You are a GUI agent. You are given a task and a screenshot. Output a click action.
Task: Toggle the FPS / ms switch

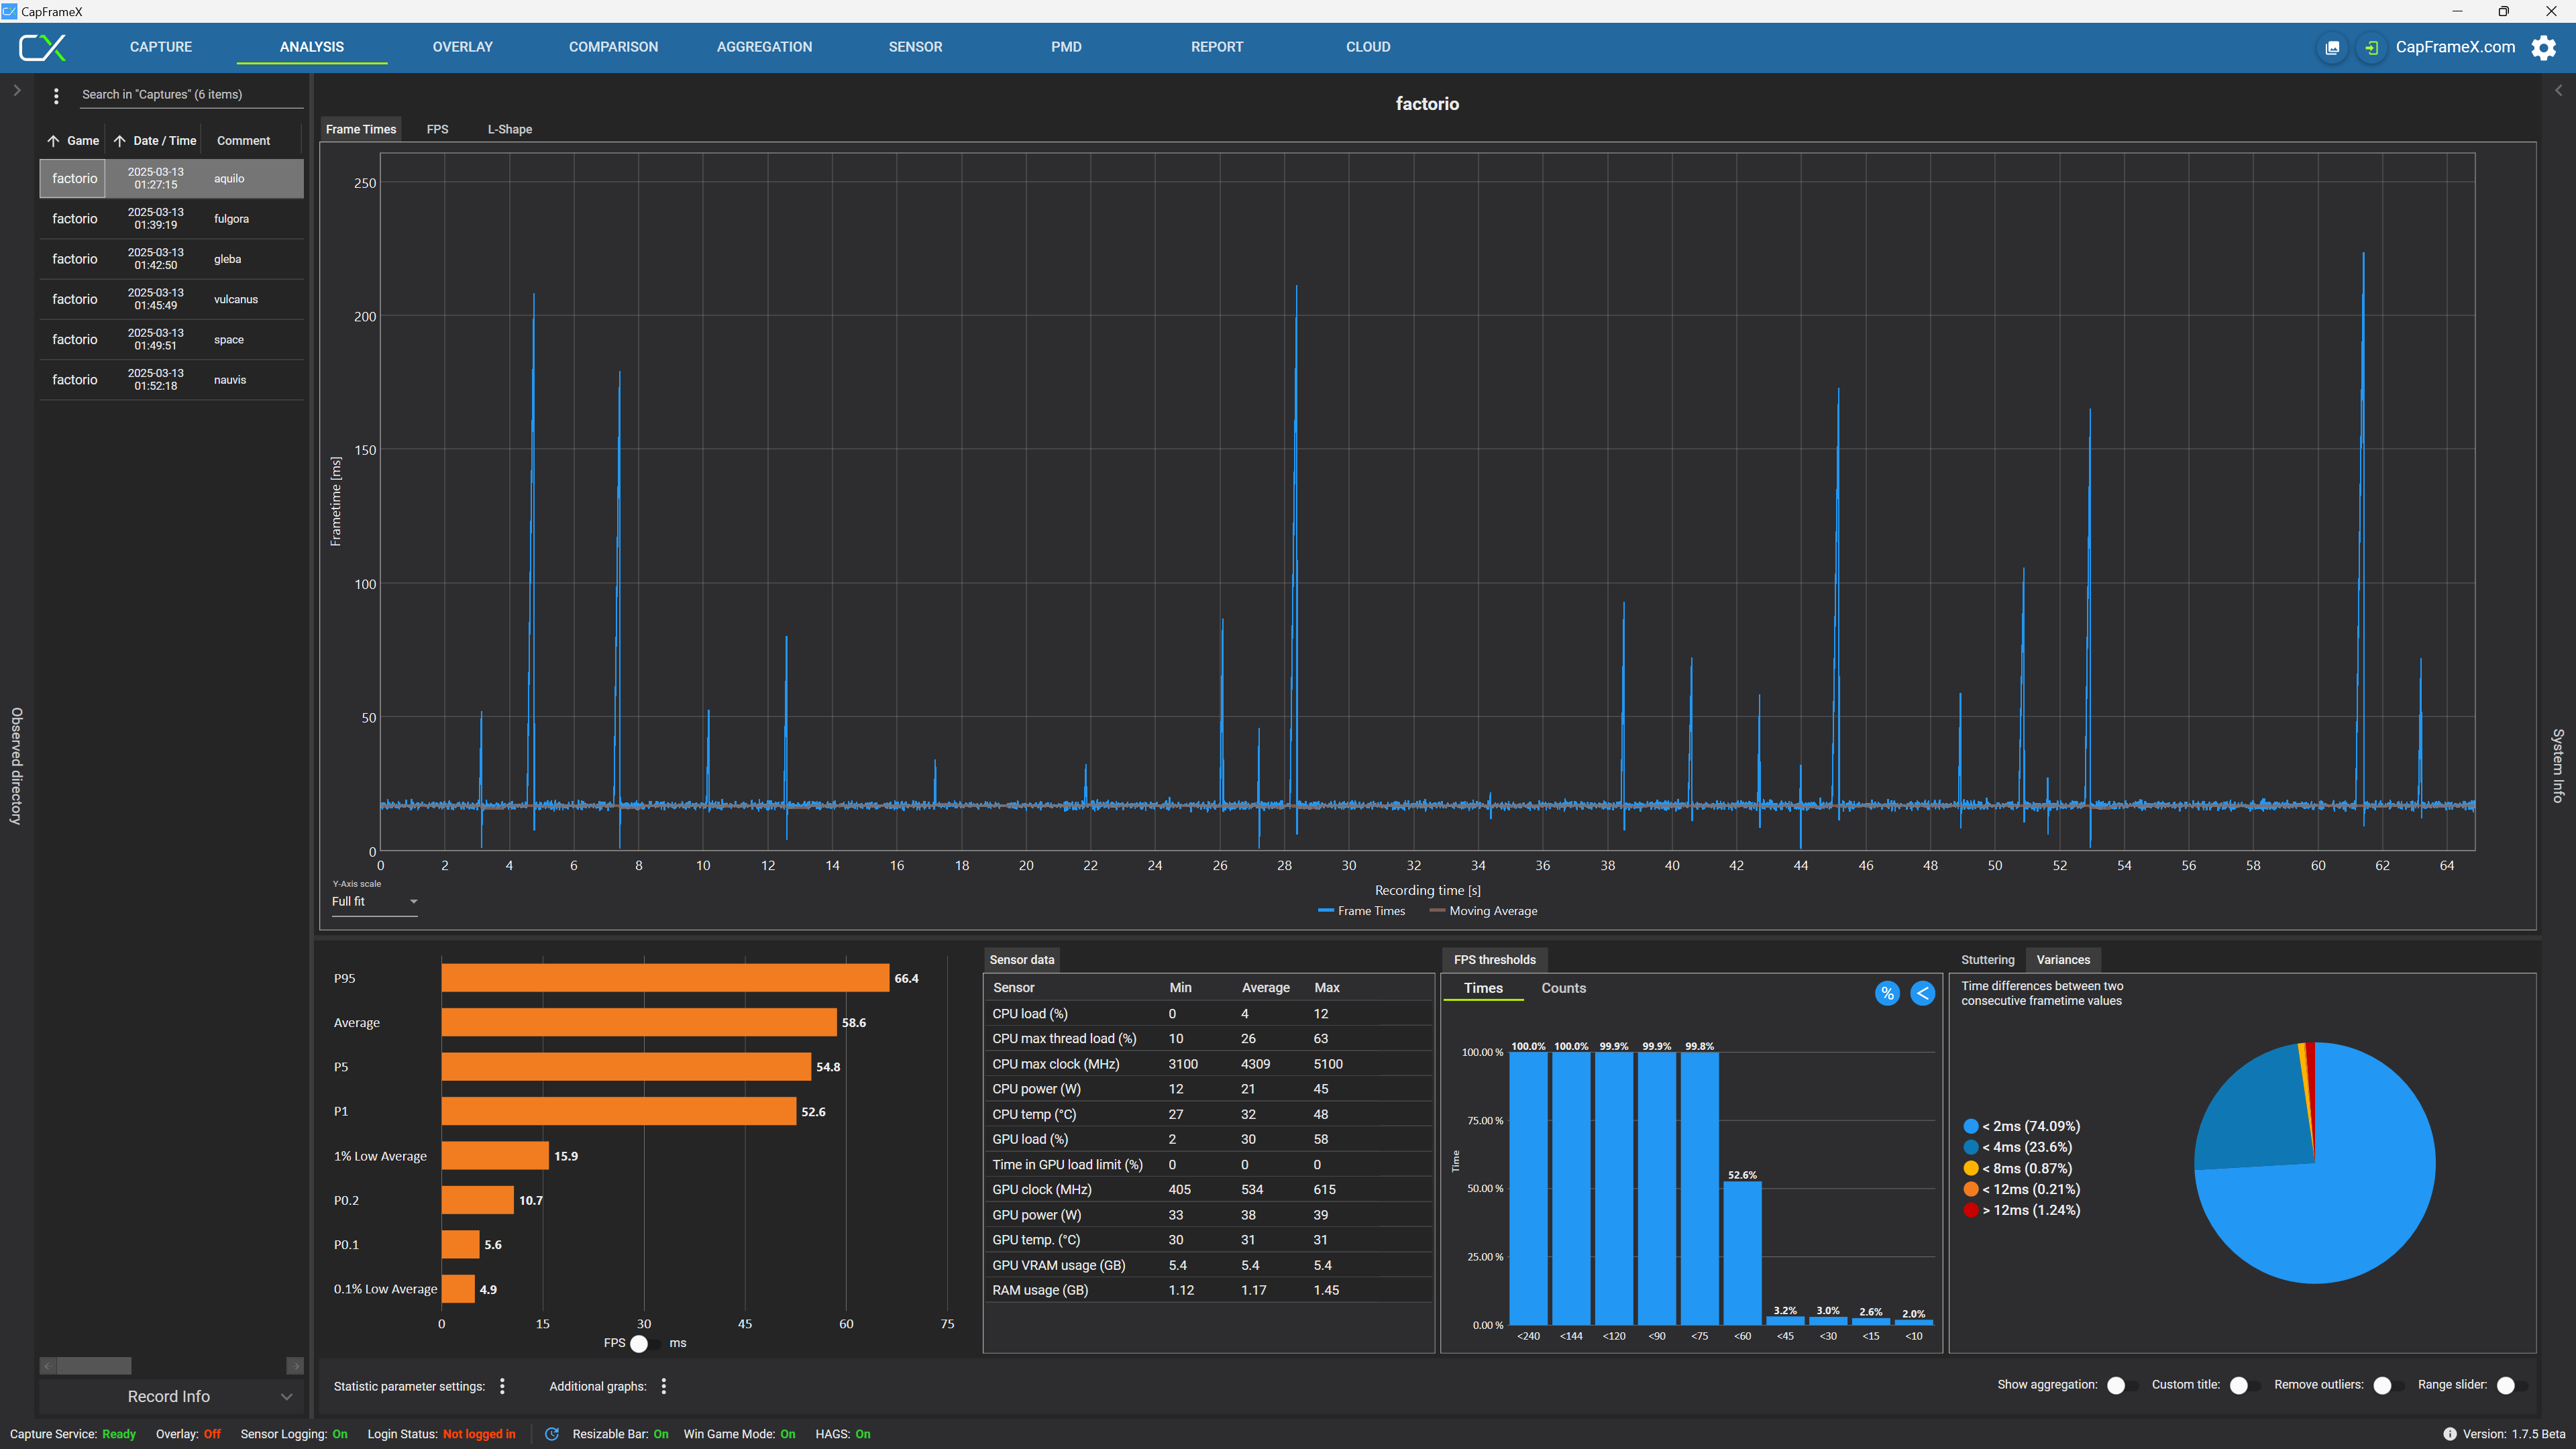[x=646, y=1343]
